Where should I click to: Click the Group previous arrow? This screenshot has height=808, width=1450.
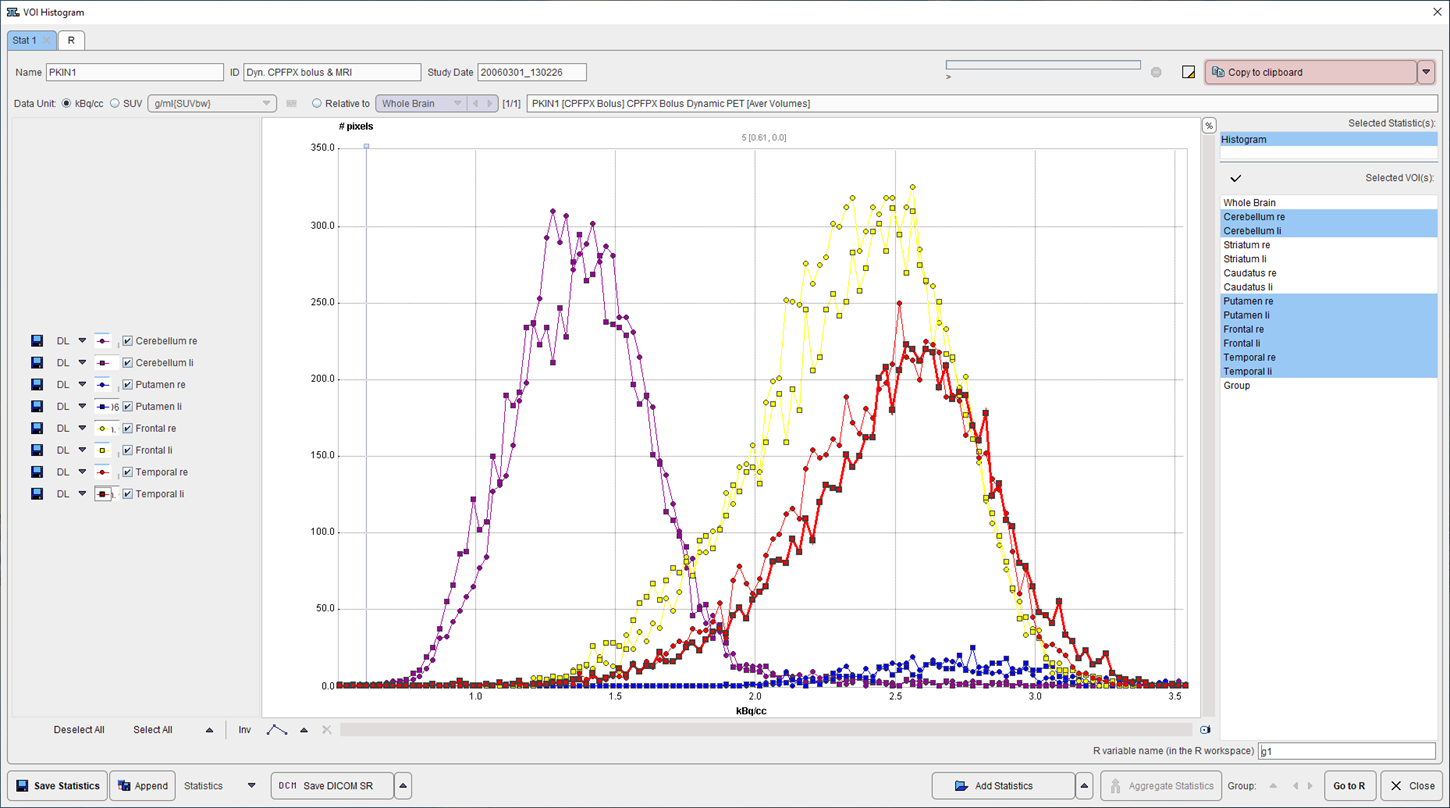coord(1297,786)
